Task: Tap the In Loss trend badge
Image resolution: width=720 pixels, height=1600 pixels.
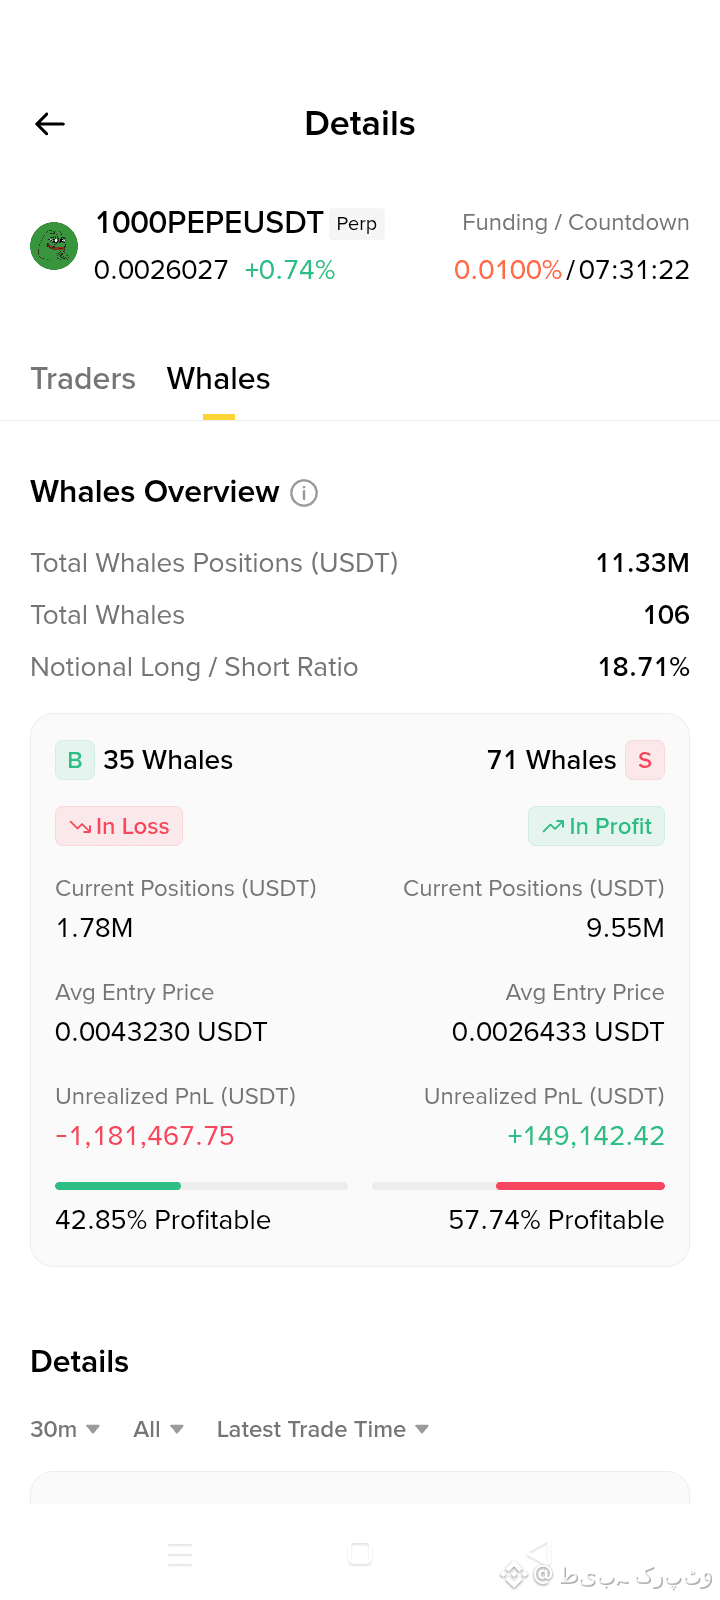Action: click(x=119, y=826)
